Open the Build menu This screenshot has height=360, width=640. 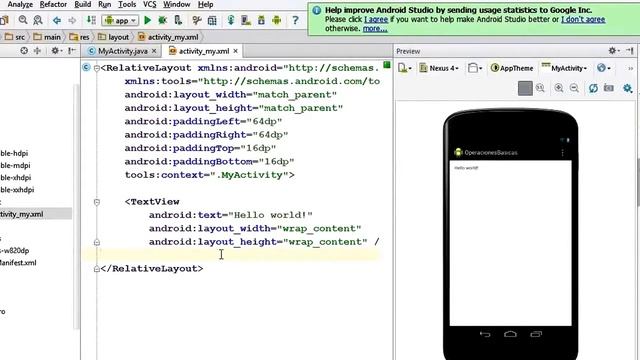click(82, 4)
